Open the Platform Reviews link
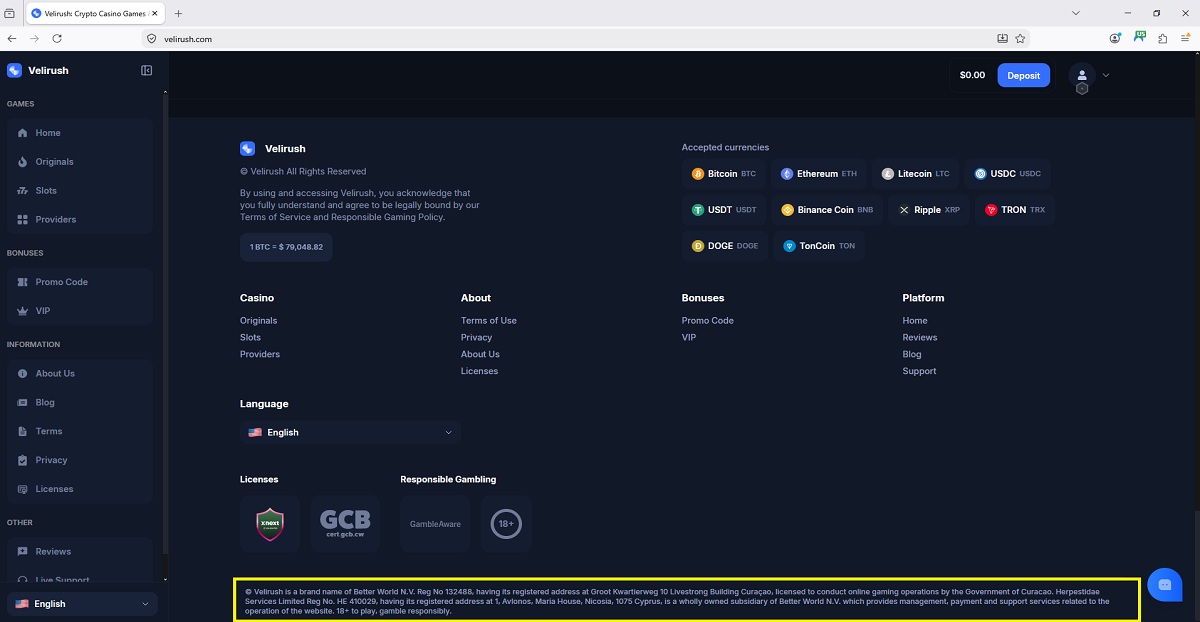This screenshot has height=622, width=1200. click(920, 338)
